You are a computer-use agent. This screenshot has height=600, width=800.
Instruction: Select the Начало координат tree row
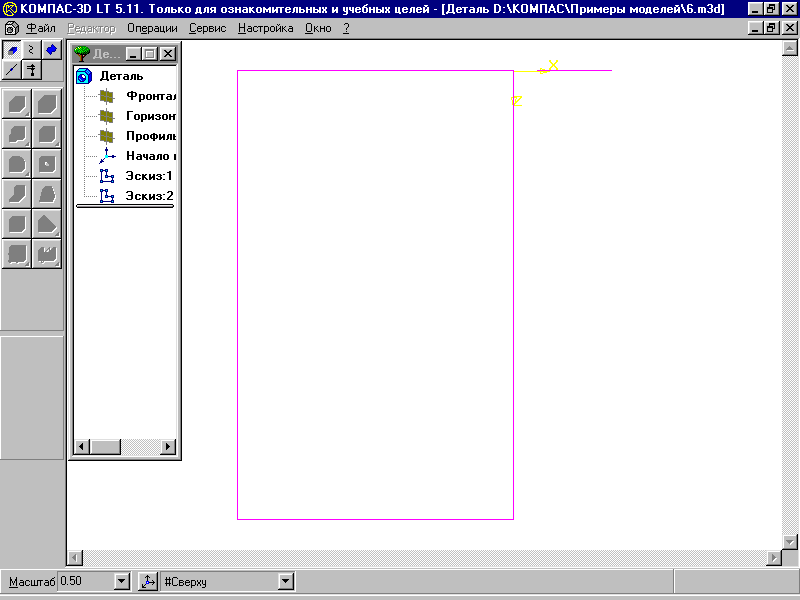138,156
